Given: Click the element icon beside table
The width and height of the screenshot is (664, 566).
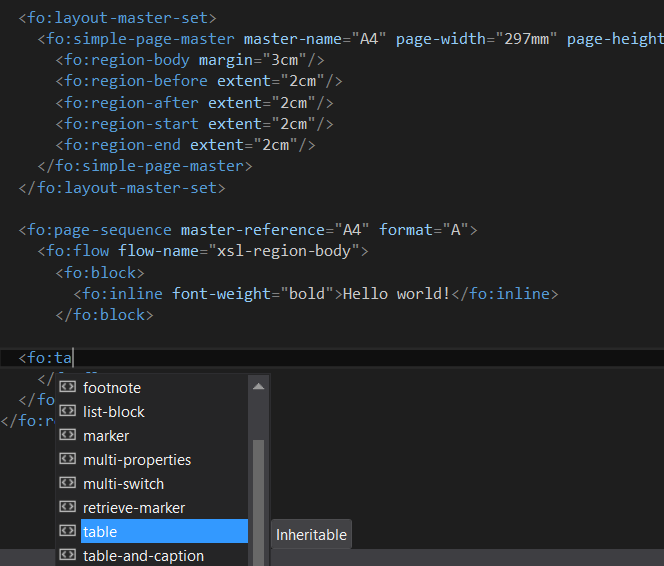Looking at the screenshot, I should 68,531.
